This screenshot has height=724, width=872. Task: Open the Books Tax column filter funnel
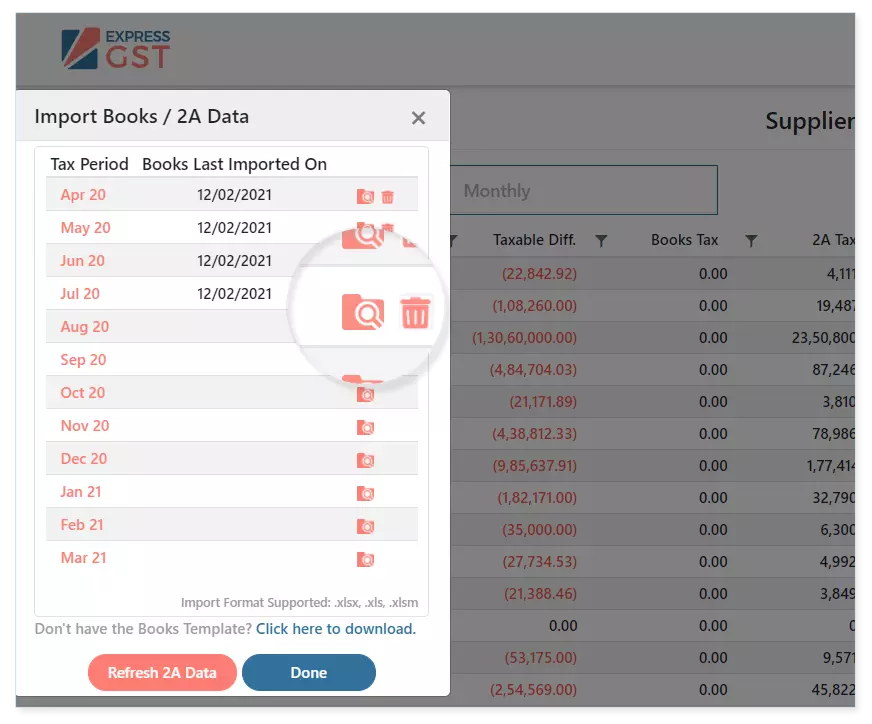pyautogui.click(x=751, y=240)
